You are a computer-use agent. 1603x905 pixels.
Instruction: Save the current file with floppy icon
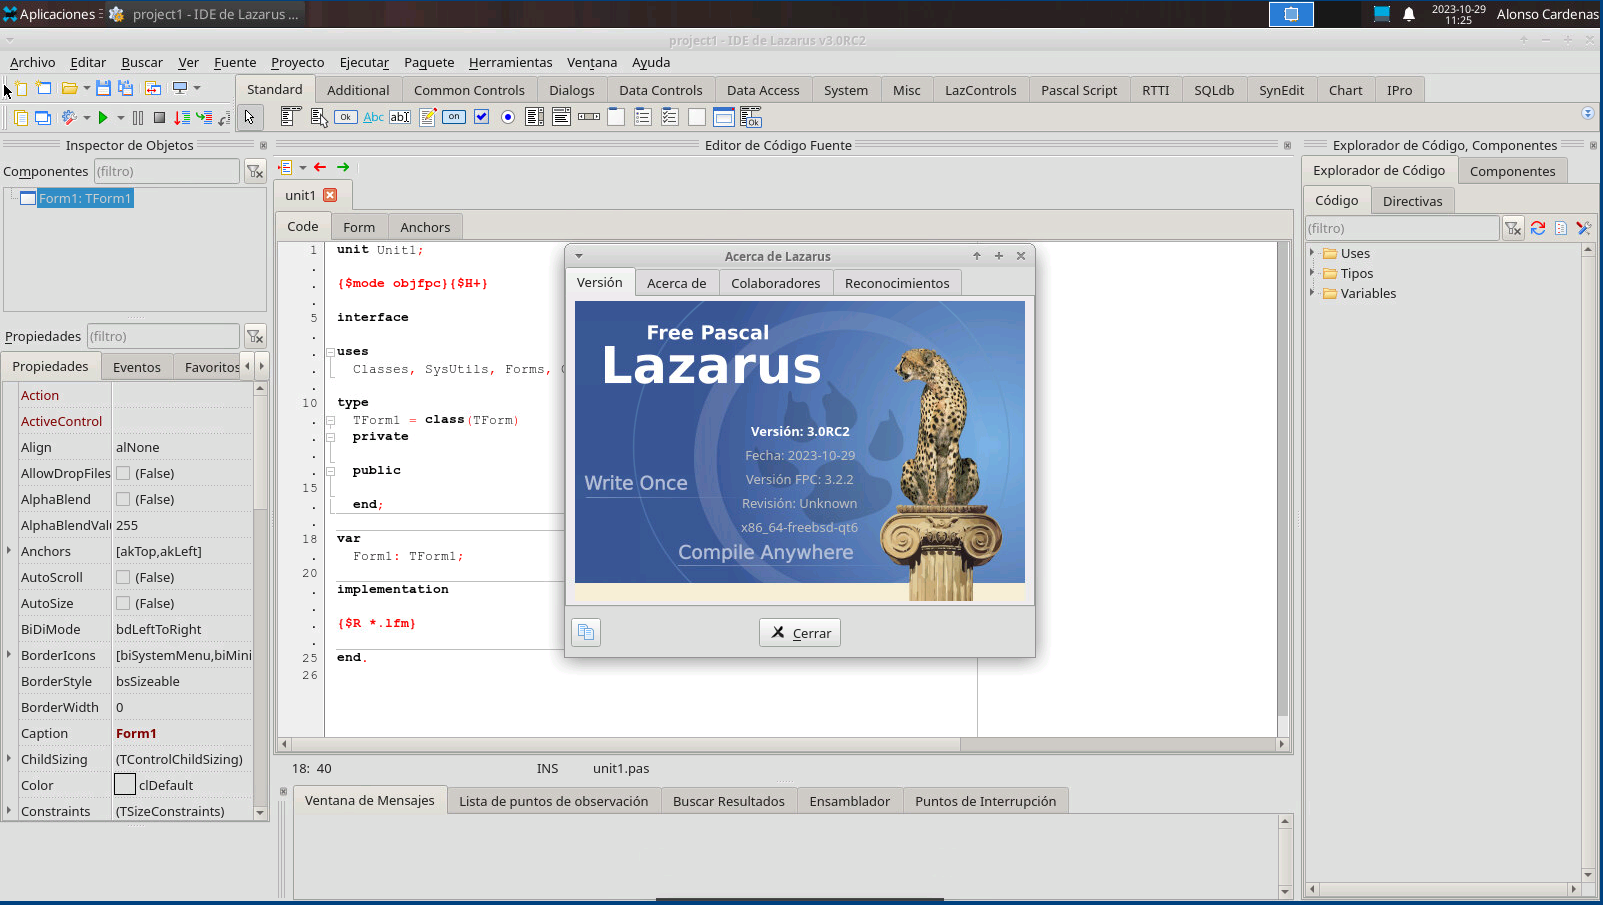103,88
